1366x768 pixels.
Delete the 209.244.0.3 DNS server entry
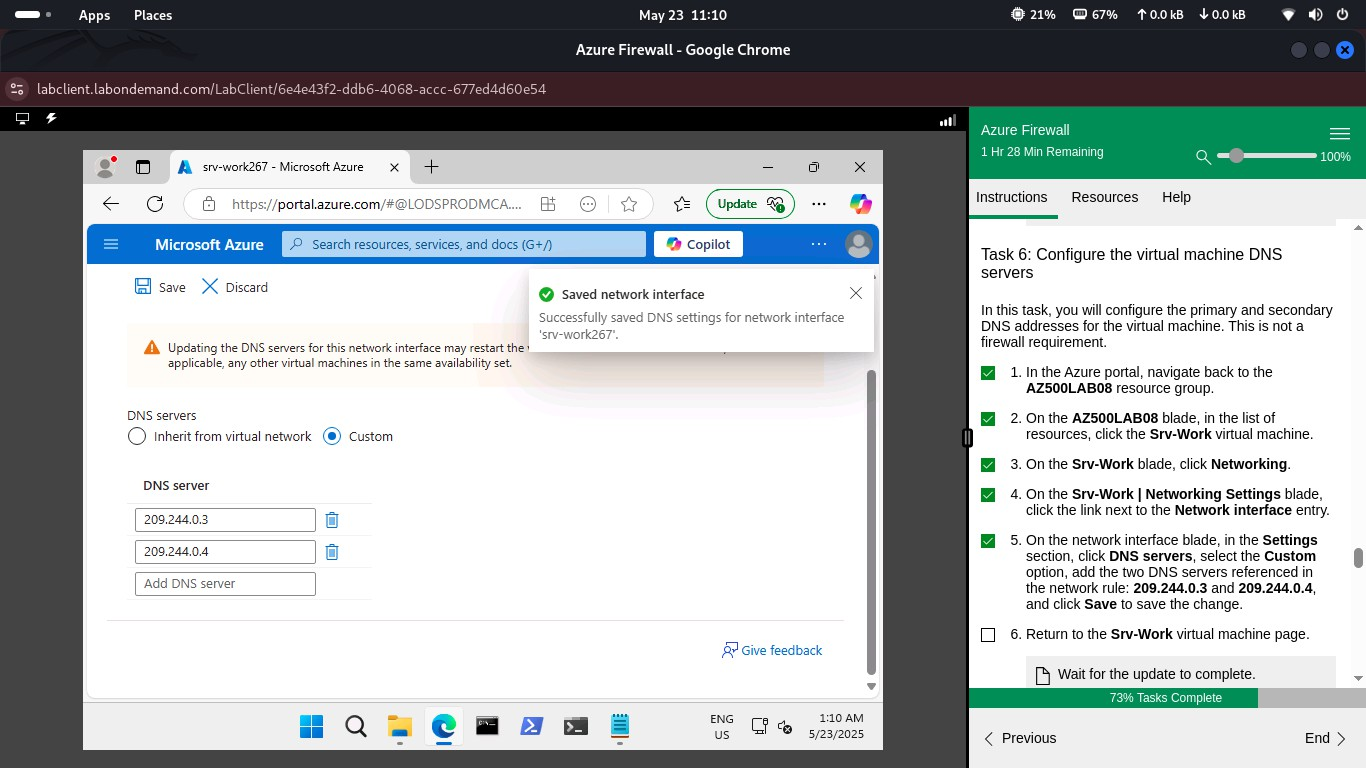click(331, 519)
